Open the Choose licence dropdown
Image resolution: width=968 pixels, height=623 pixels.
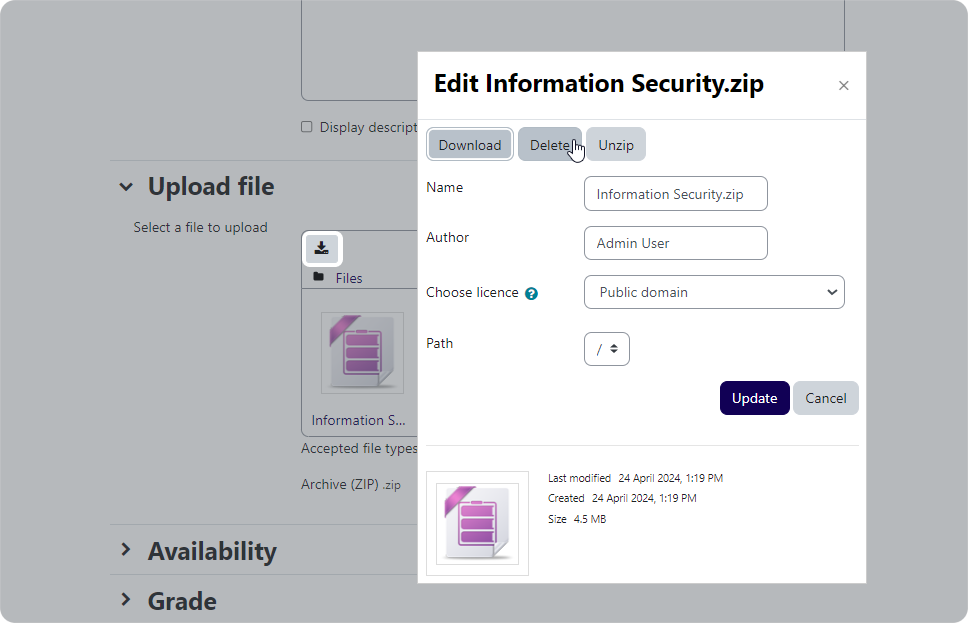coord(714,292)
